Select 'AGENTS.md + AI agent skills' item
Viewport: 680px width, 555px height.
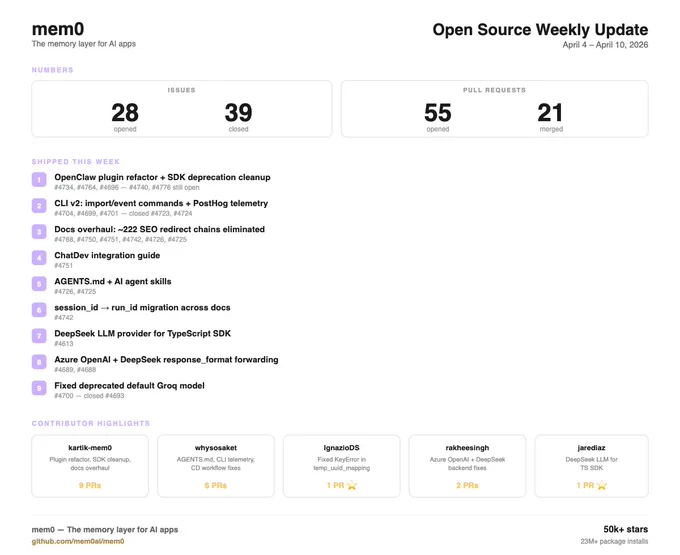pos(113,281)
